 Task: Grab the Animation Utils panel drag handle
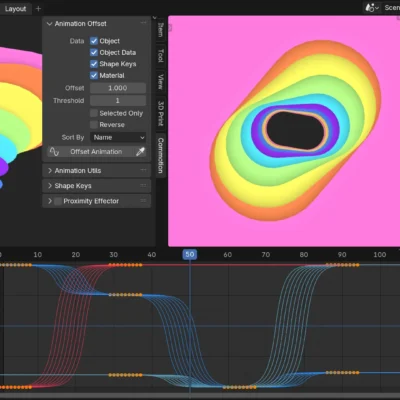coord(143,170)
